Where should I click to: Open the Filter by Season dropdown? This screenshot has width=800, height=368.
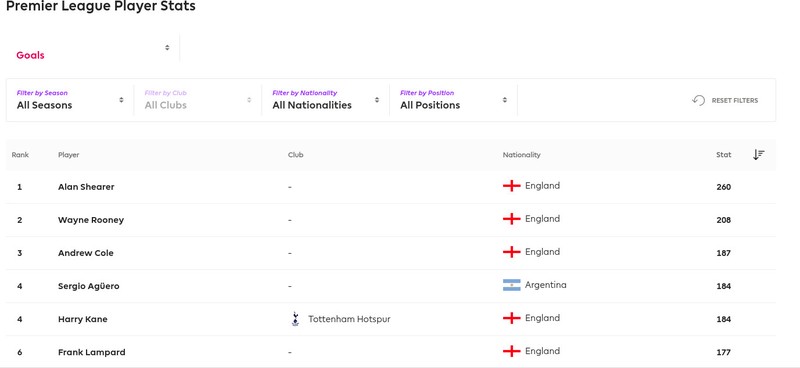70,100
